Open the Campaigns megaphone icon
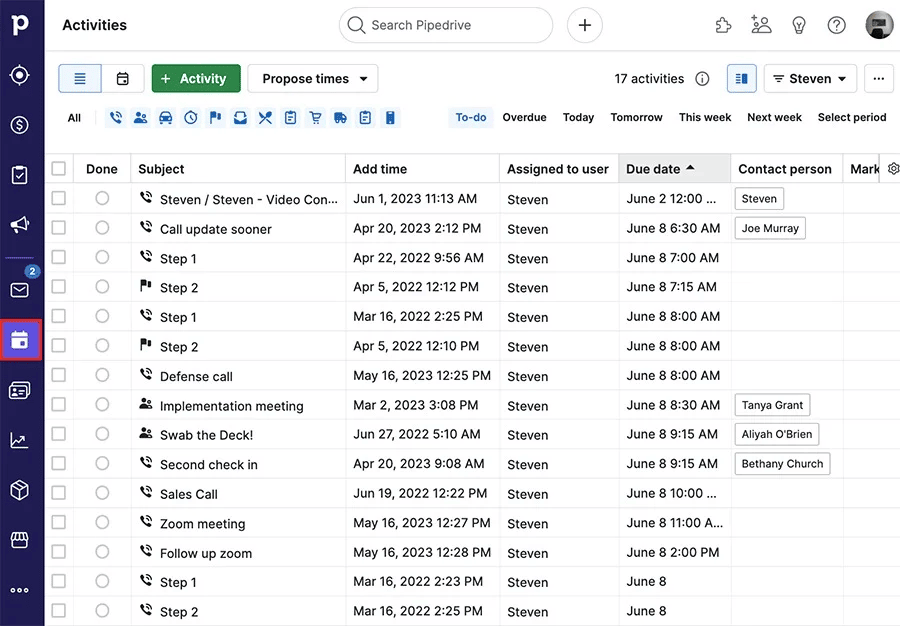 21,225
